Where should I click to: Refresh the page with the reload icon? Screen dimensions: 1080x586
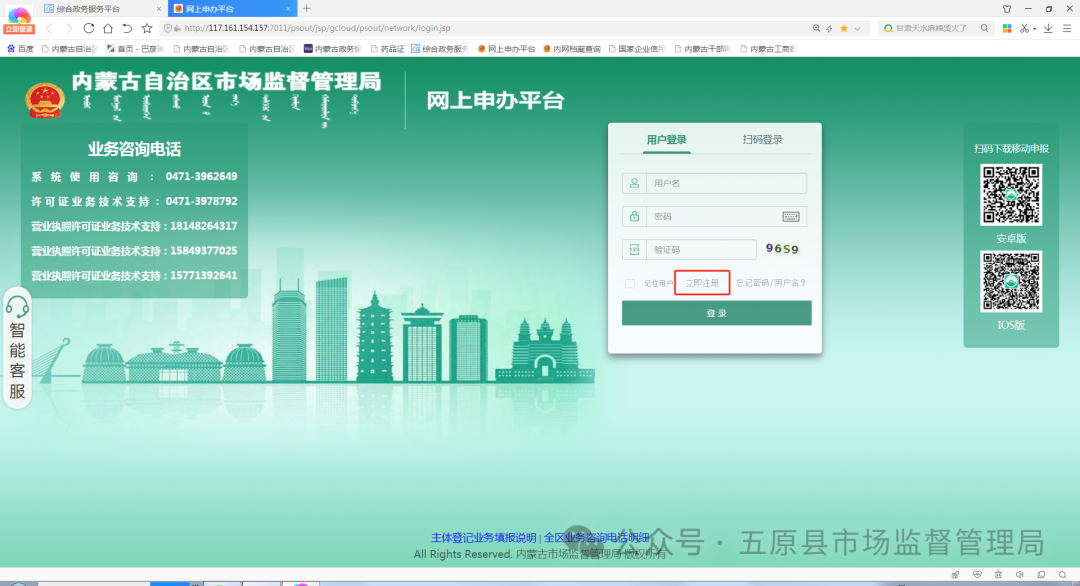coord(89,28)
